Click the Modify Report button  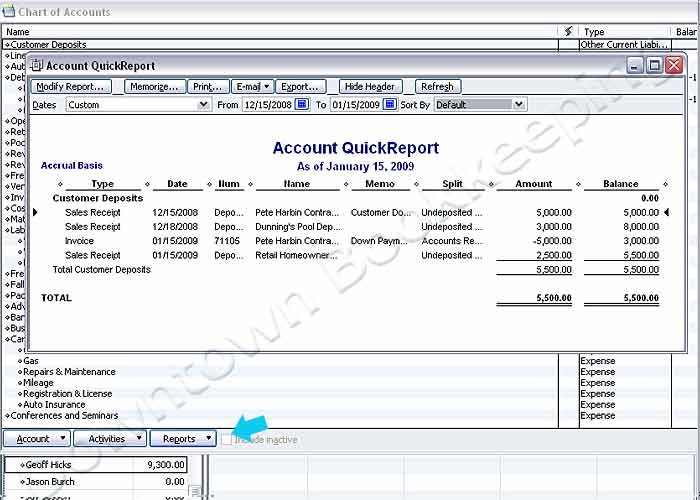click(71, 87)
